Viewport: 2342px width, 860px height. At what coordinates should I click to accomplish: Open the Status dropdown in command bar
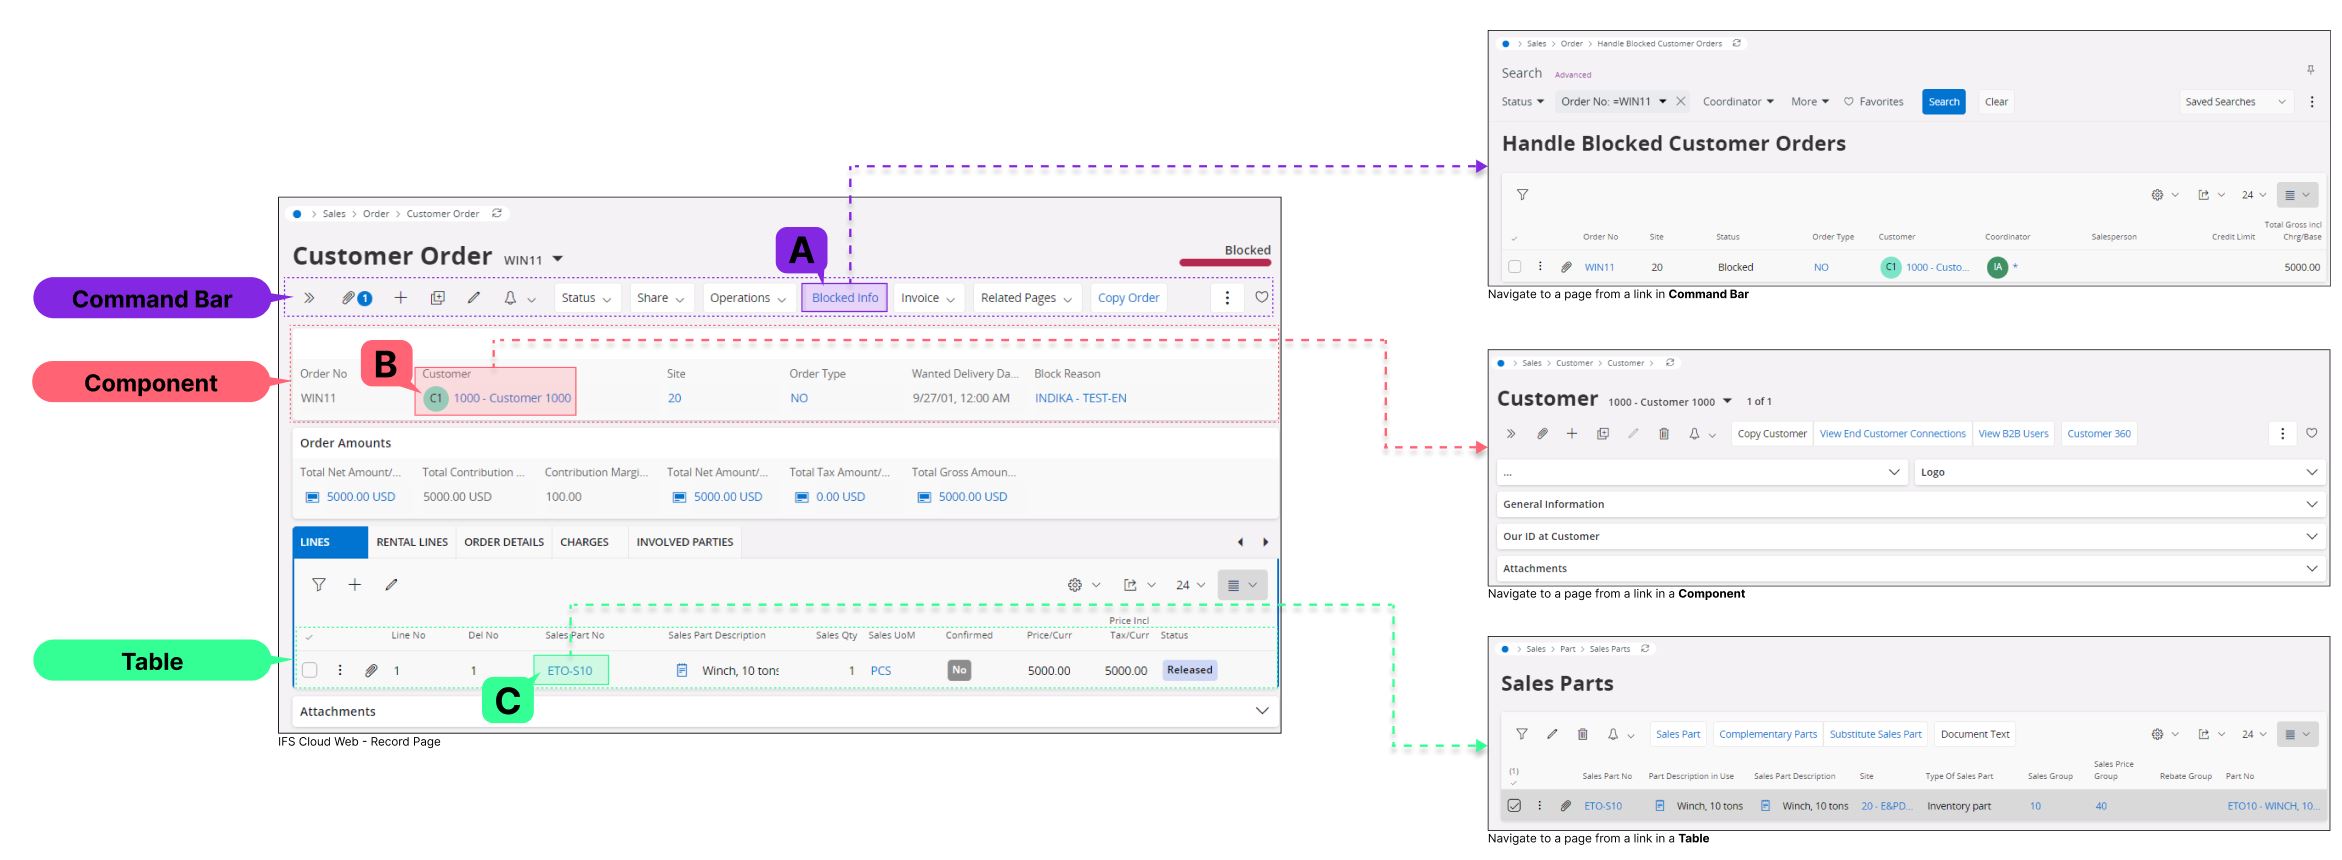(586, 298)
